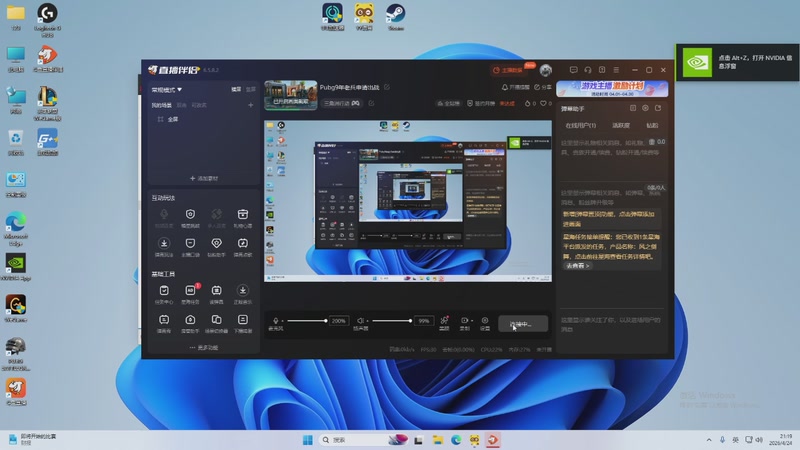
Task: Click the circular download icon under 基础工具
Action: click(243, 290)
